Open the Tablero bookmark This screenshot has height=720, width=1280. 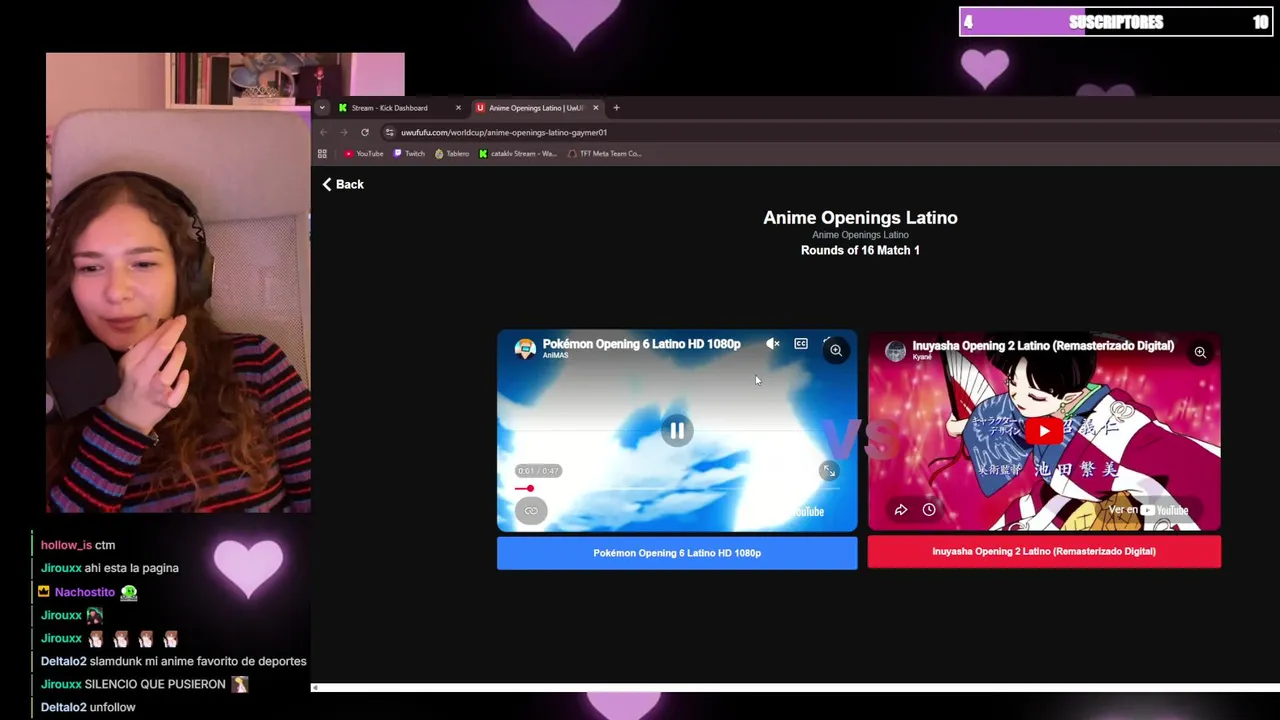point(452,154)
